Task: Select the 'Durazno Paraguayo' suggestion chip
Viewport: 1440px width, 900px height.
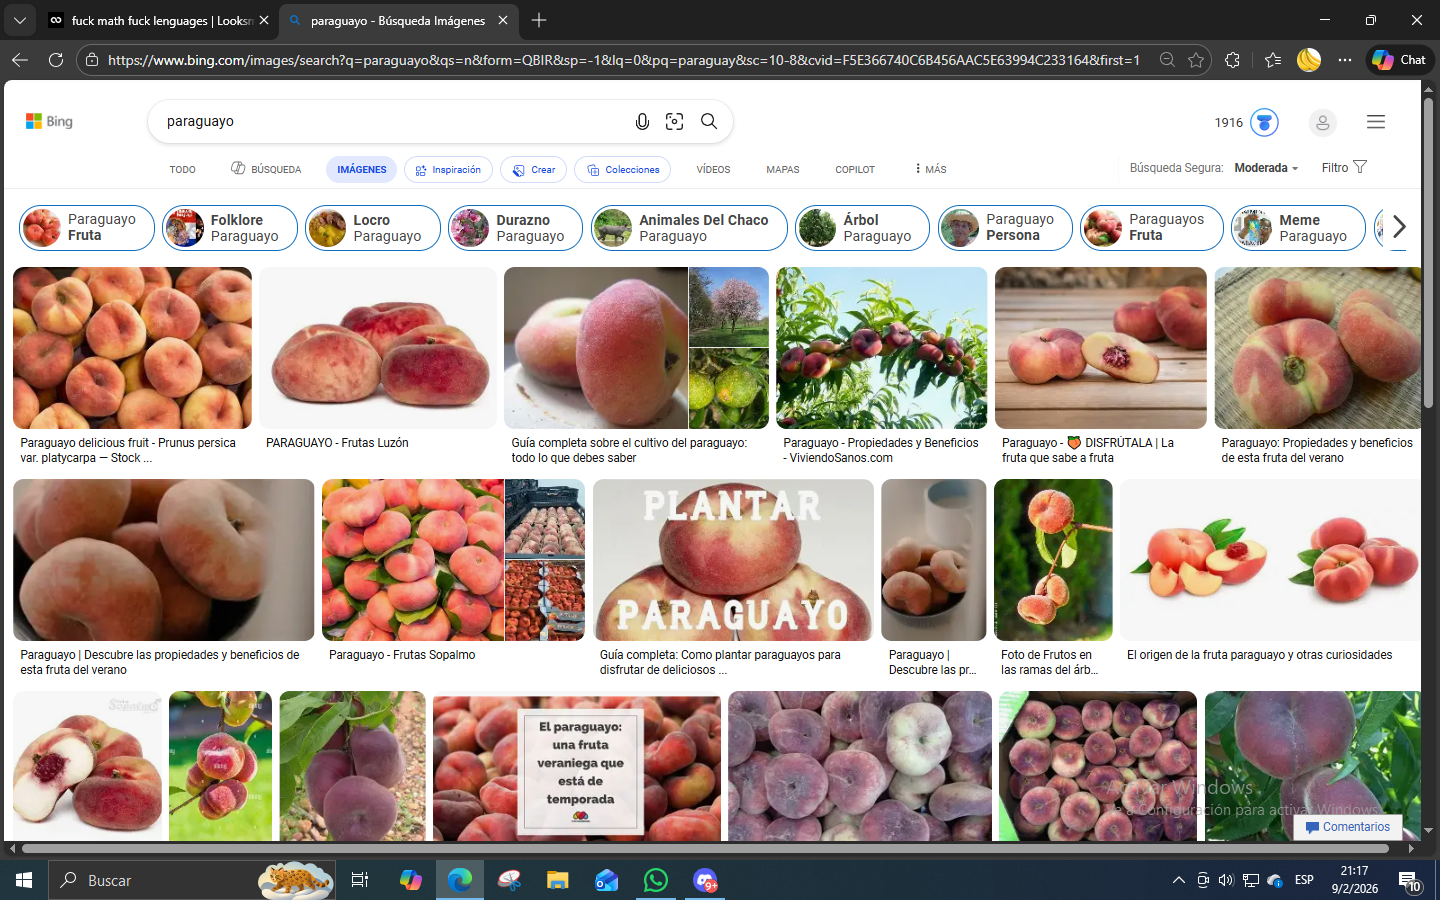Action: click(x=516, y=228)
